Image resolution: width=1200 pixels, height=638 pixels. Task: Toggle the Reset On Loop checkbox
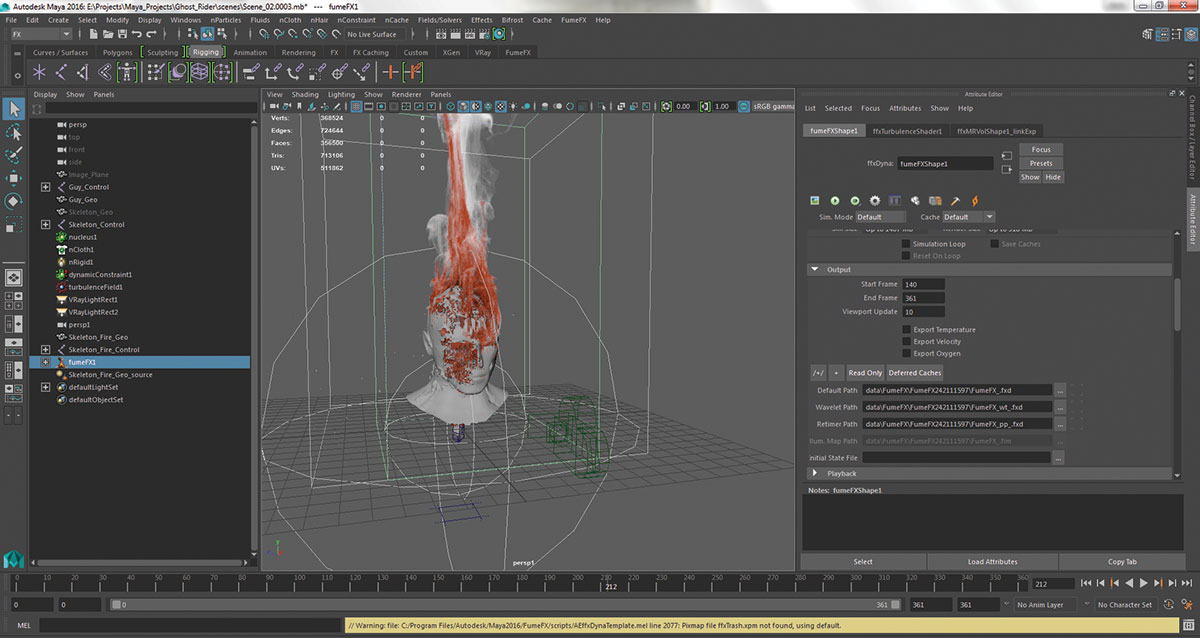point(906,256)
